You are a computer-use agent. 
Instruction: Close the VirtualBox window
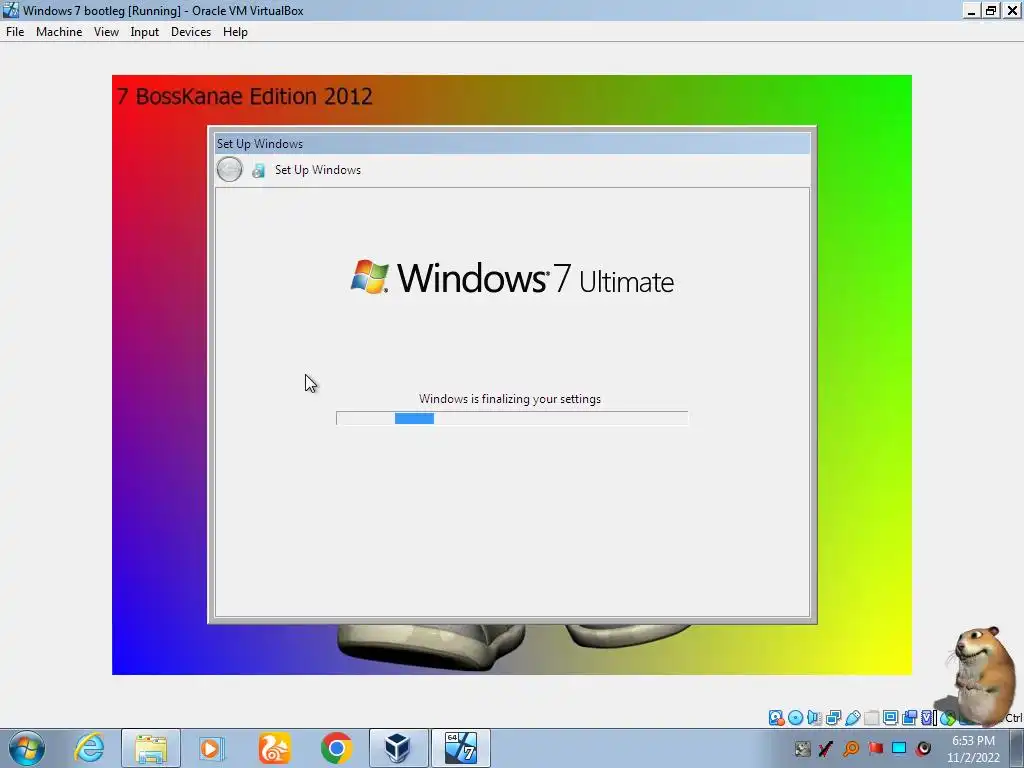pos(1012,10)
